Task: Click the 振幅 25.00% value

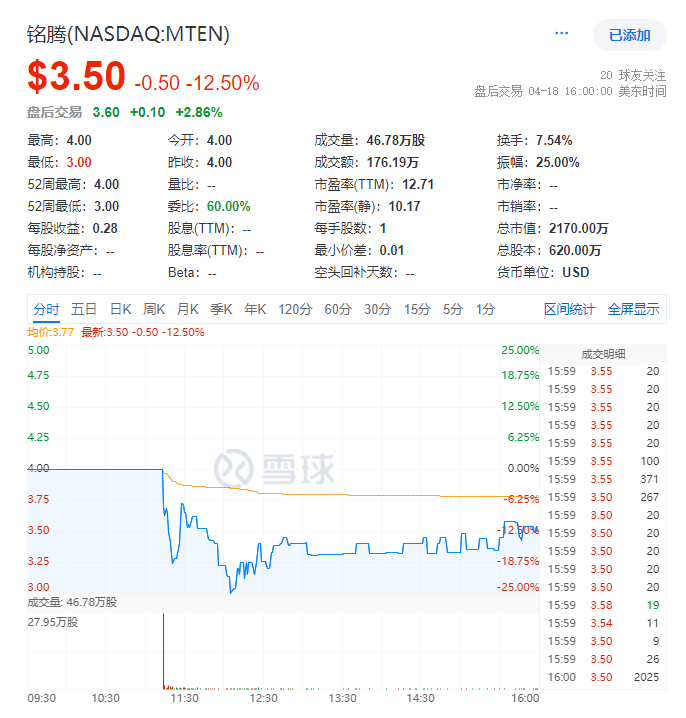Action: click(x=558, y=162)
